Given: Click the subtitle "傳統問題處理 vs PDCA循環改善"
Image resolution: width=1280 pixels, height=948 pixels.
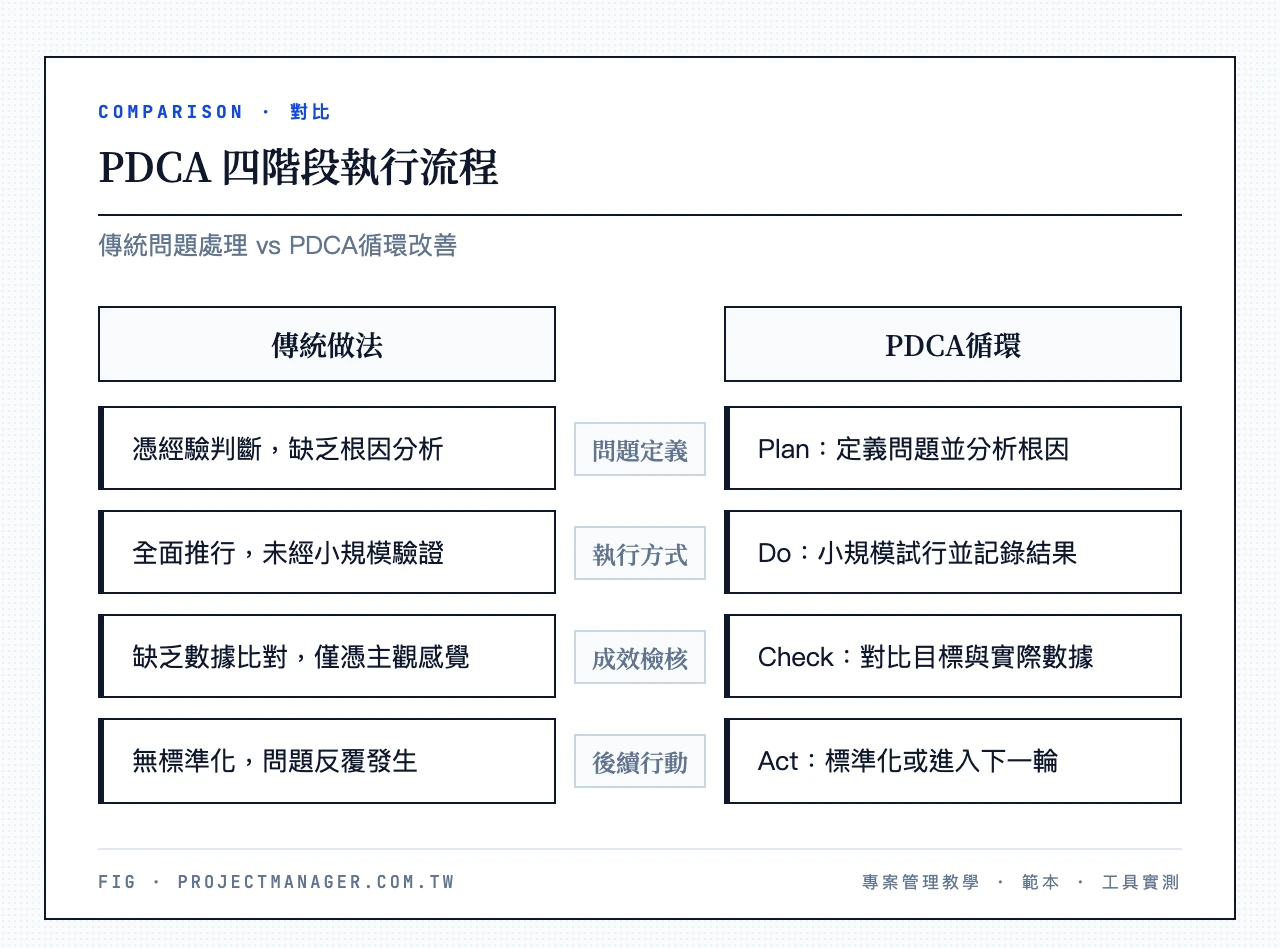Looking at the screenshot, I should point(277,245).
